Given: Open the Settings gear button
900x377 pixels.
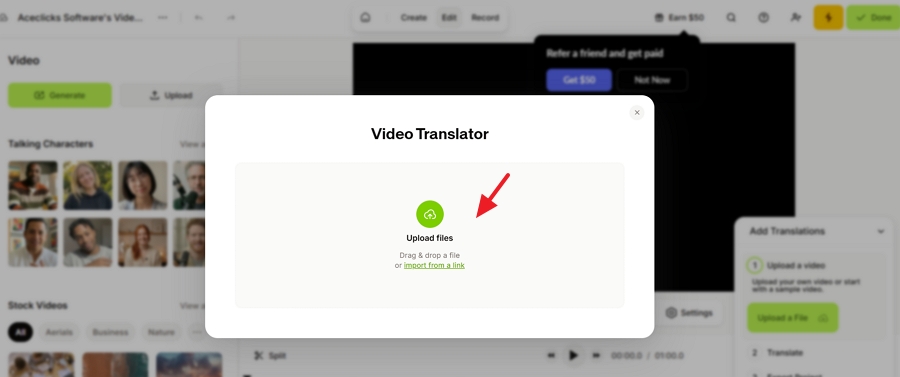Looking at the screenshot, I should tap(689, 313).
